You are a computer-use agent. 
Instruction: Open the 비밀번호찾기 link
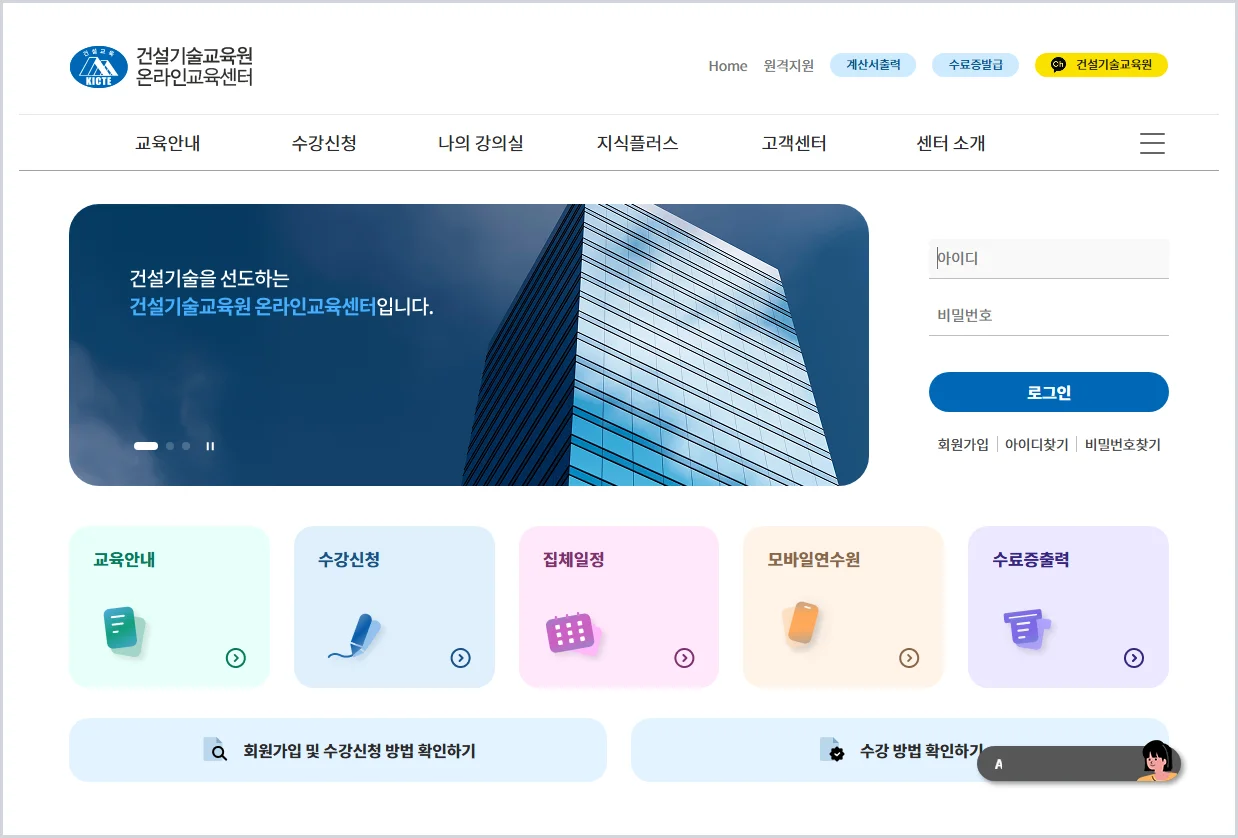click(1123, 445)
